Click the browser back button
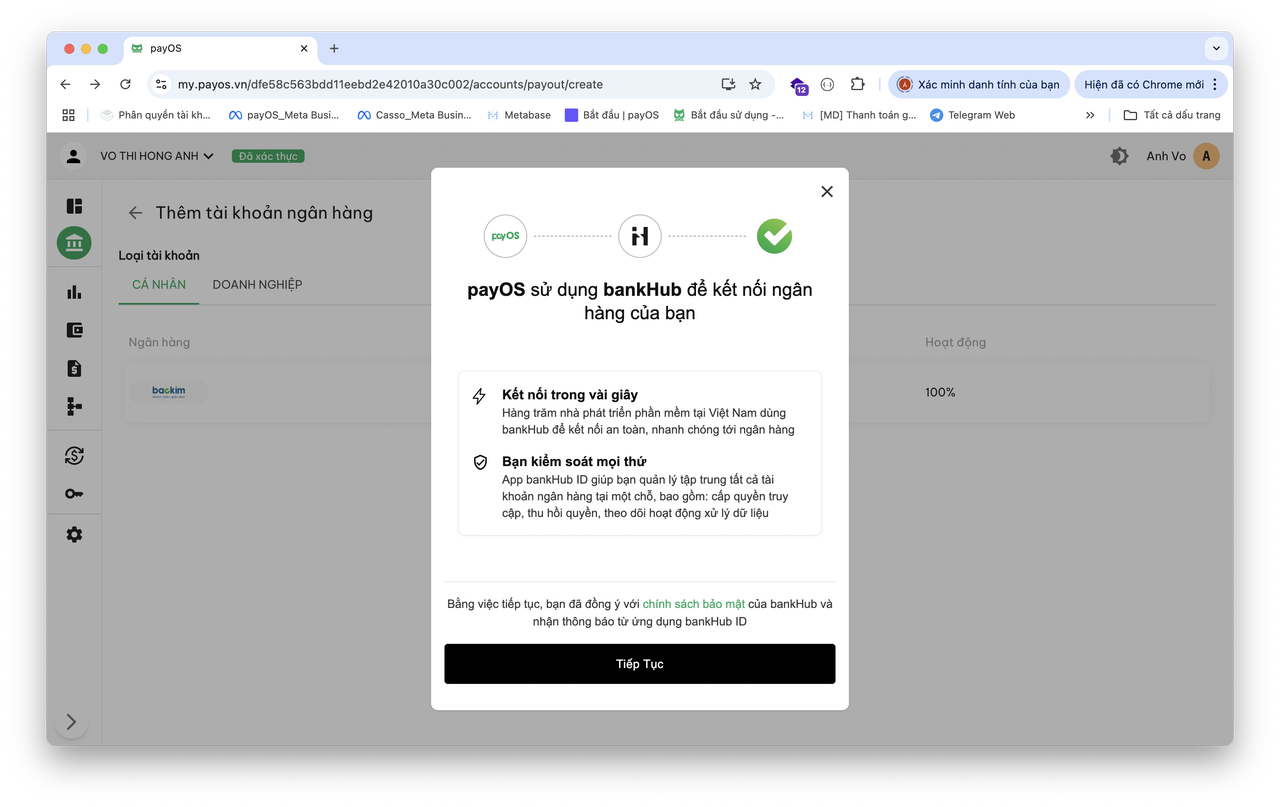Viewport: 1280px width, 807px height. coord(66,85)
